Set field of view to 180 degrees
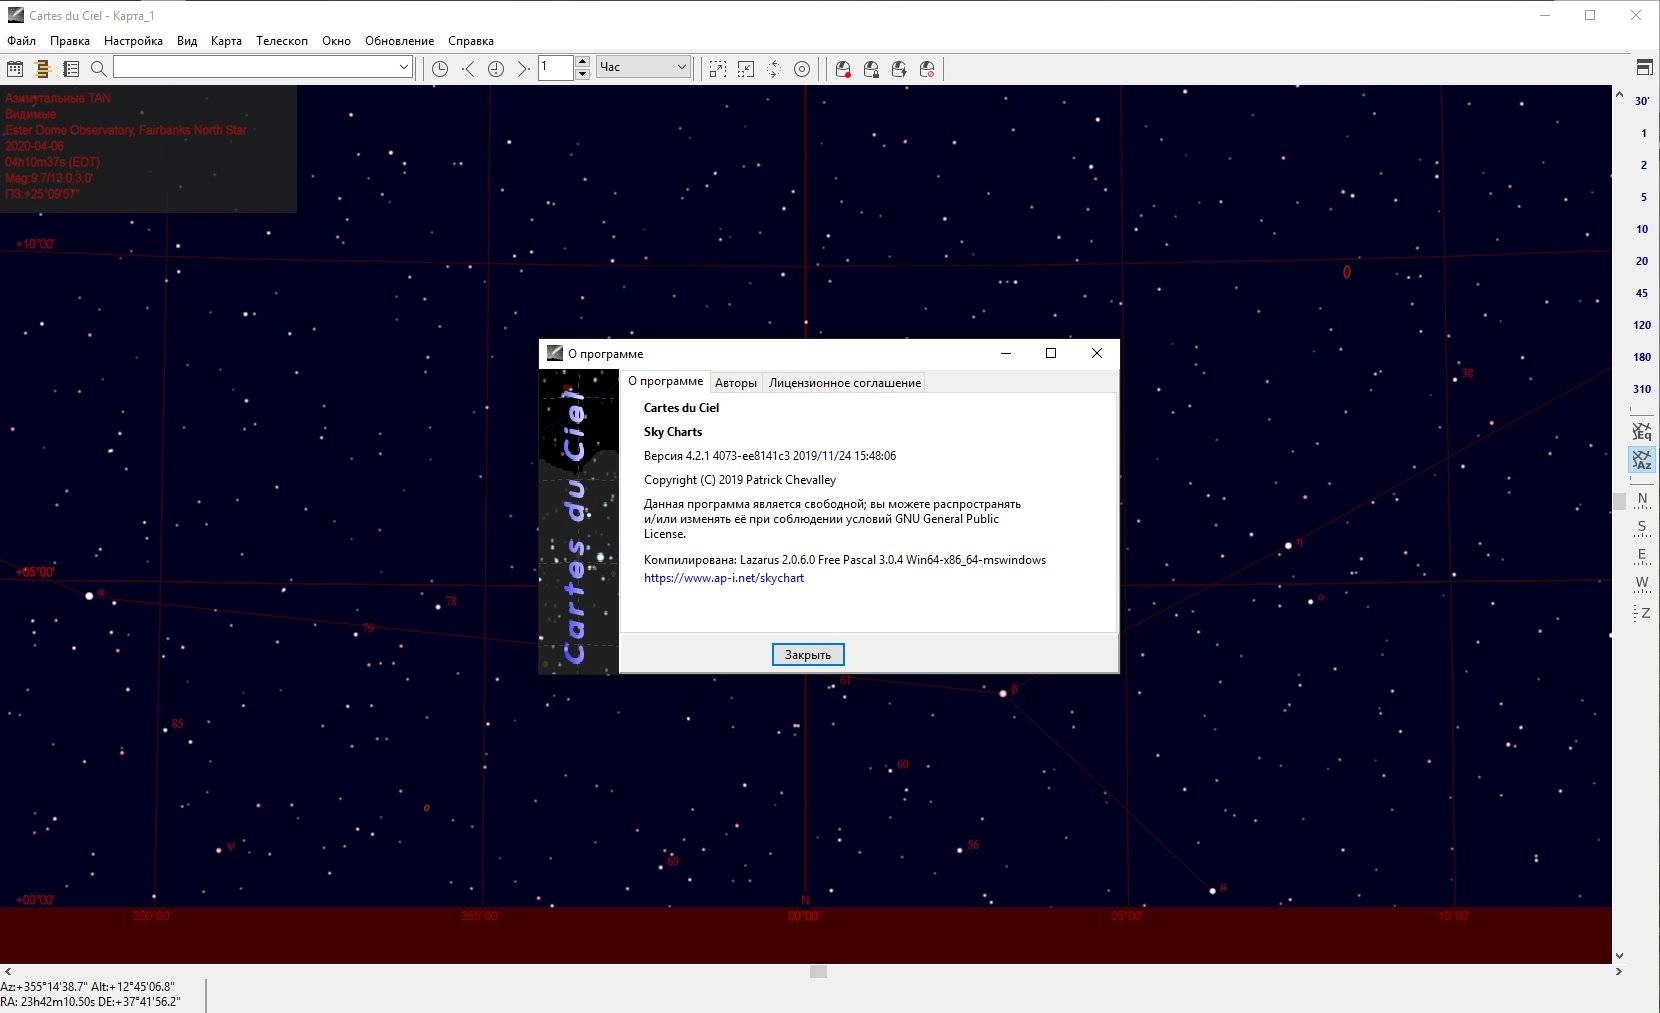Viewport: 1660px width, 1013px height. [x=1642, y=357]
